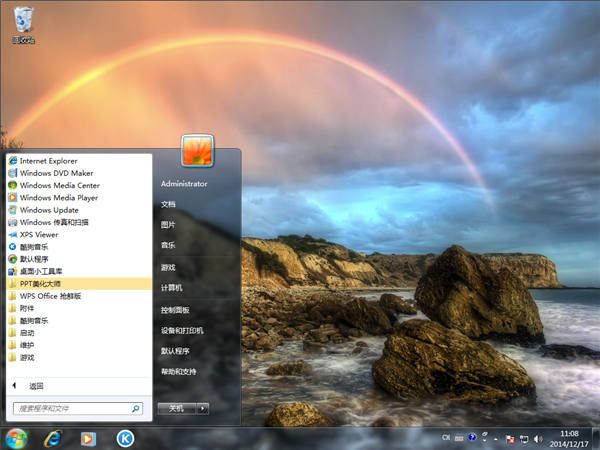Open Windows Media Player from the taskbar
Image resolution: width=600 pixels, height=450 pixels.
pos(89,438)
